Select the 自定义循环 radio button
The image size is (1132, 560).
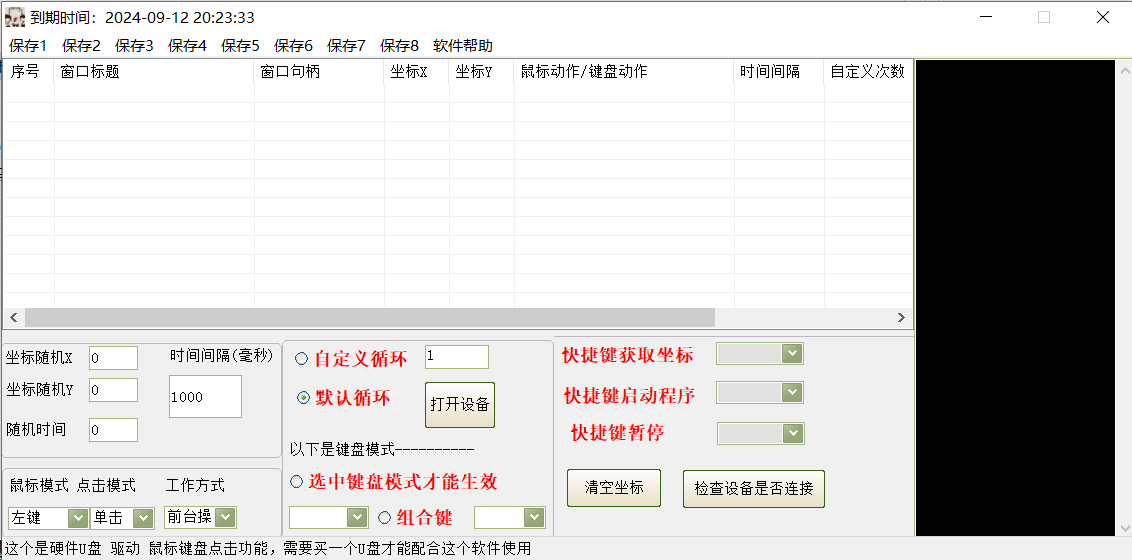click(x=302, y=359)
